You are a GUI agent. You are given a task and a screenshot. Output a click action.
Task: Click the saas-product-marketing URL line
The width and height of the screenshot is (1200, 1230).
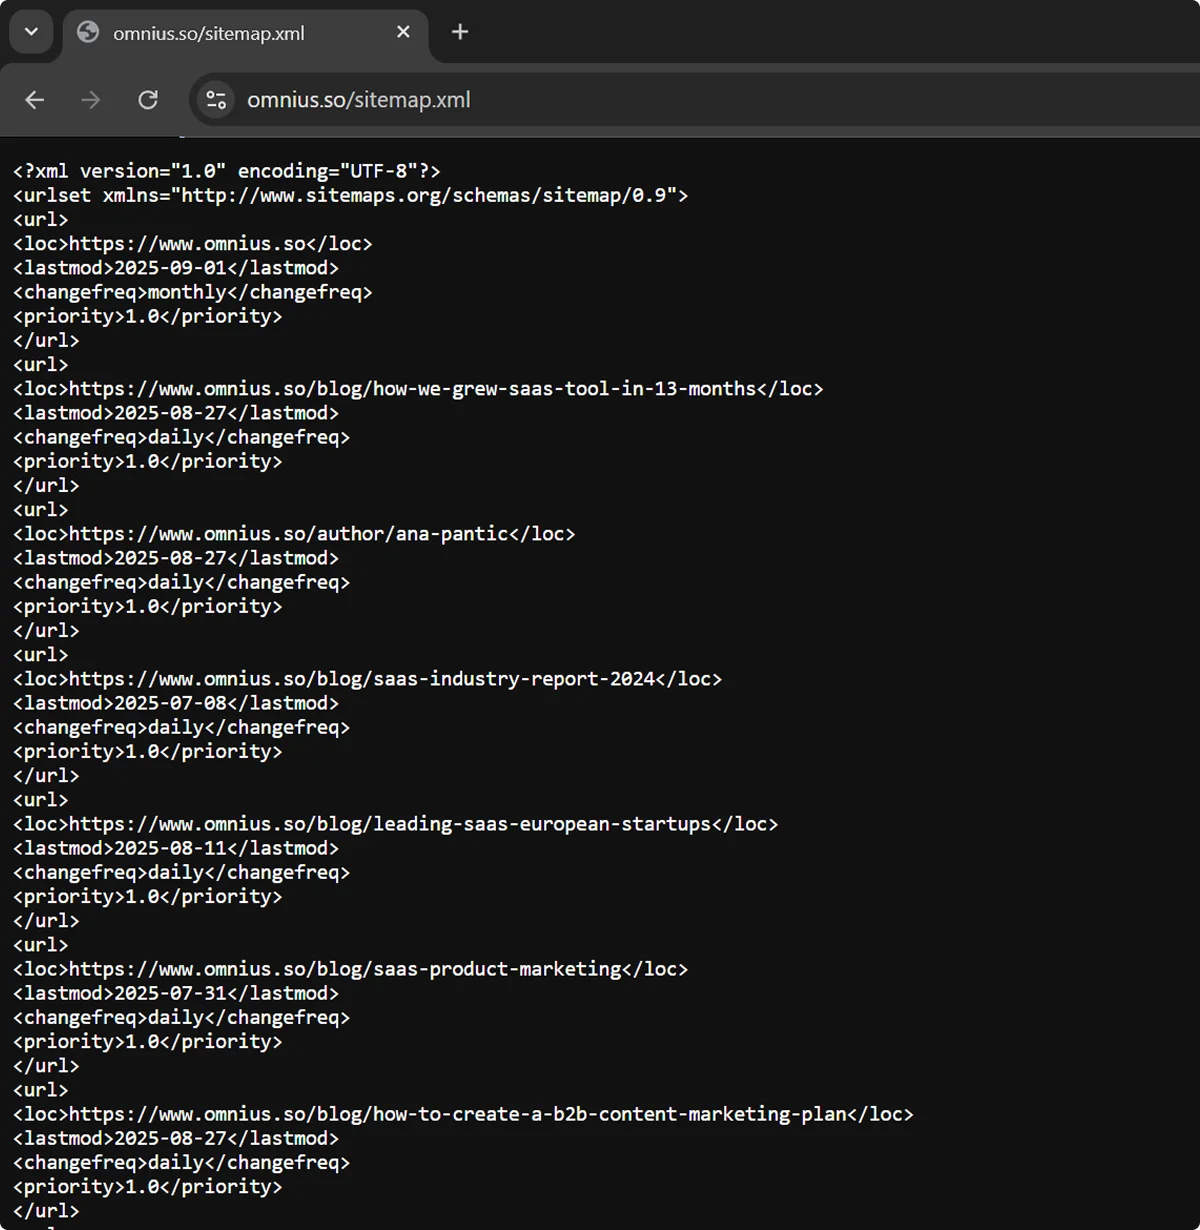coord(350,969)
